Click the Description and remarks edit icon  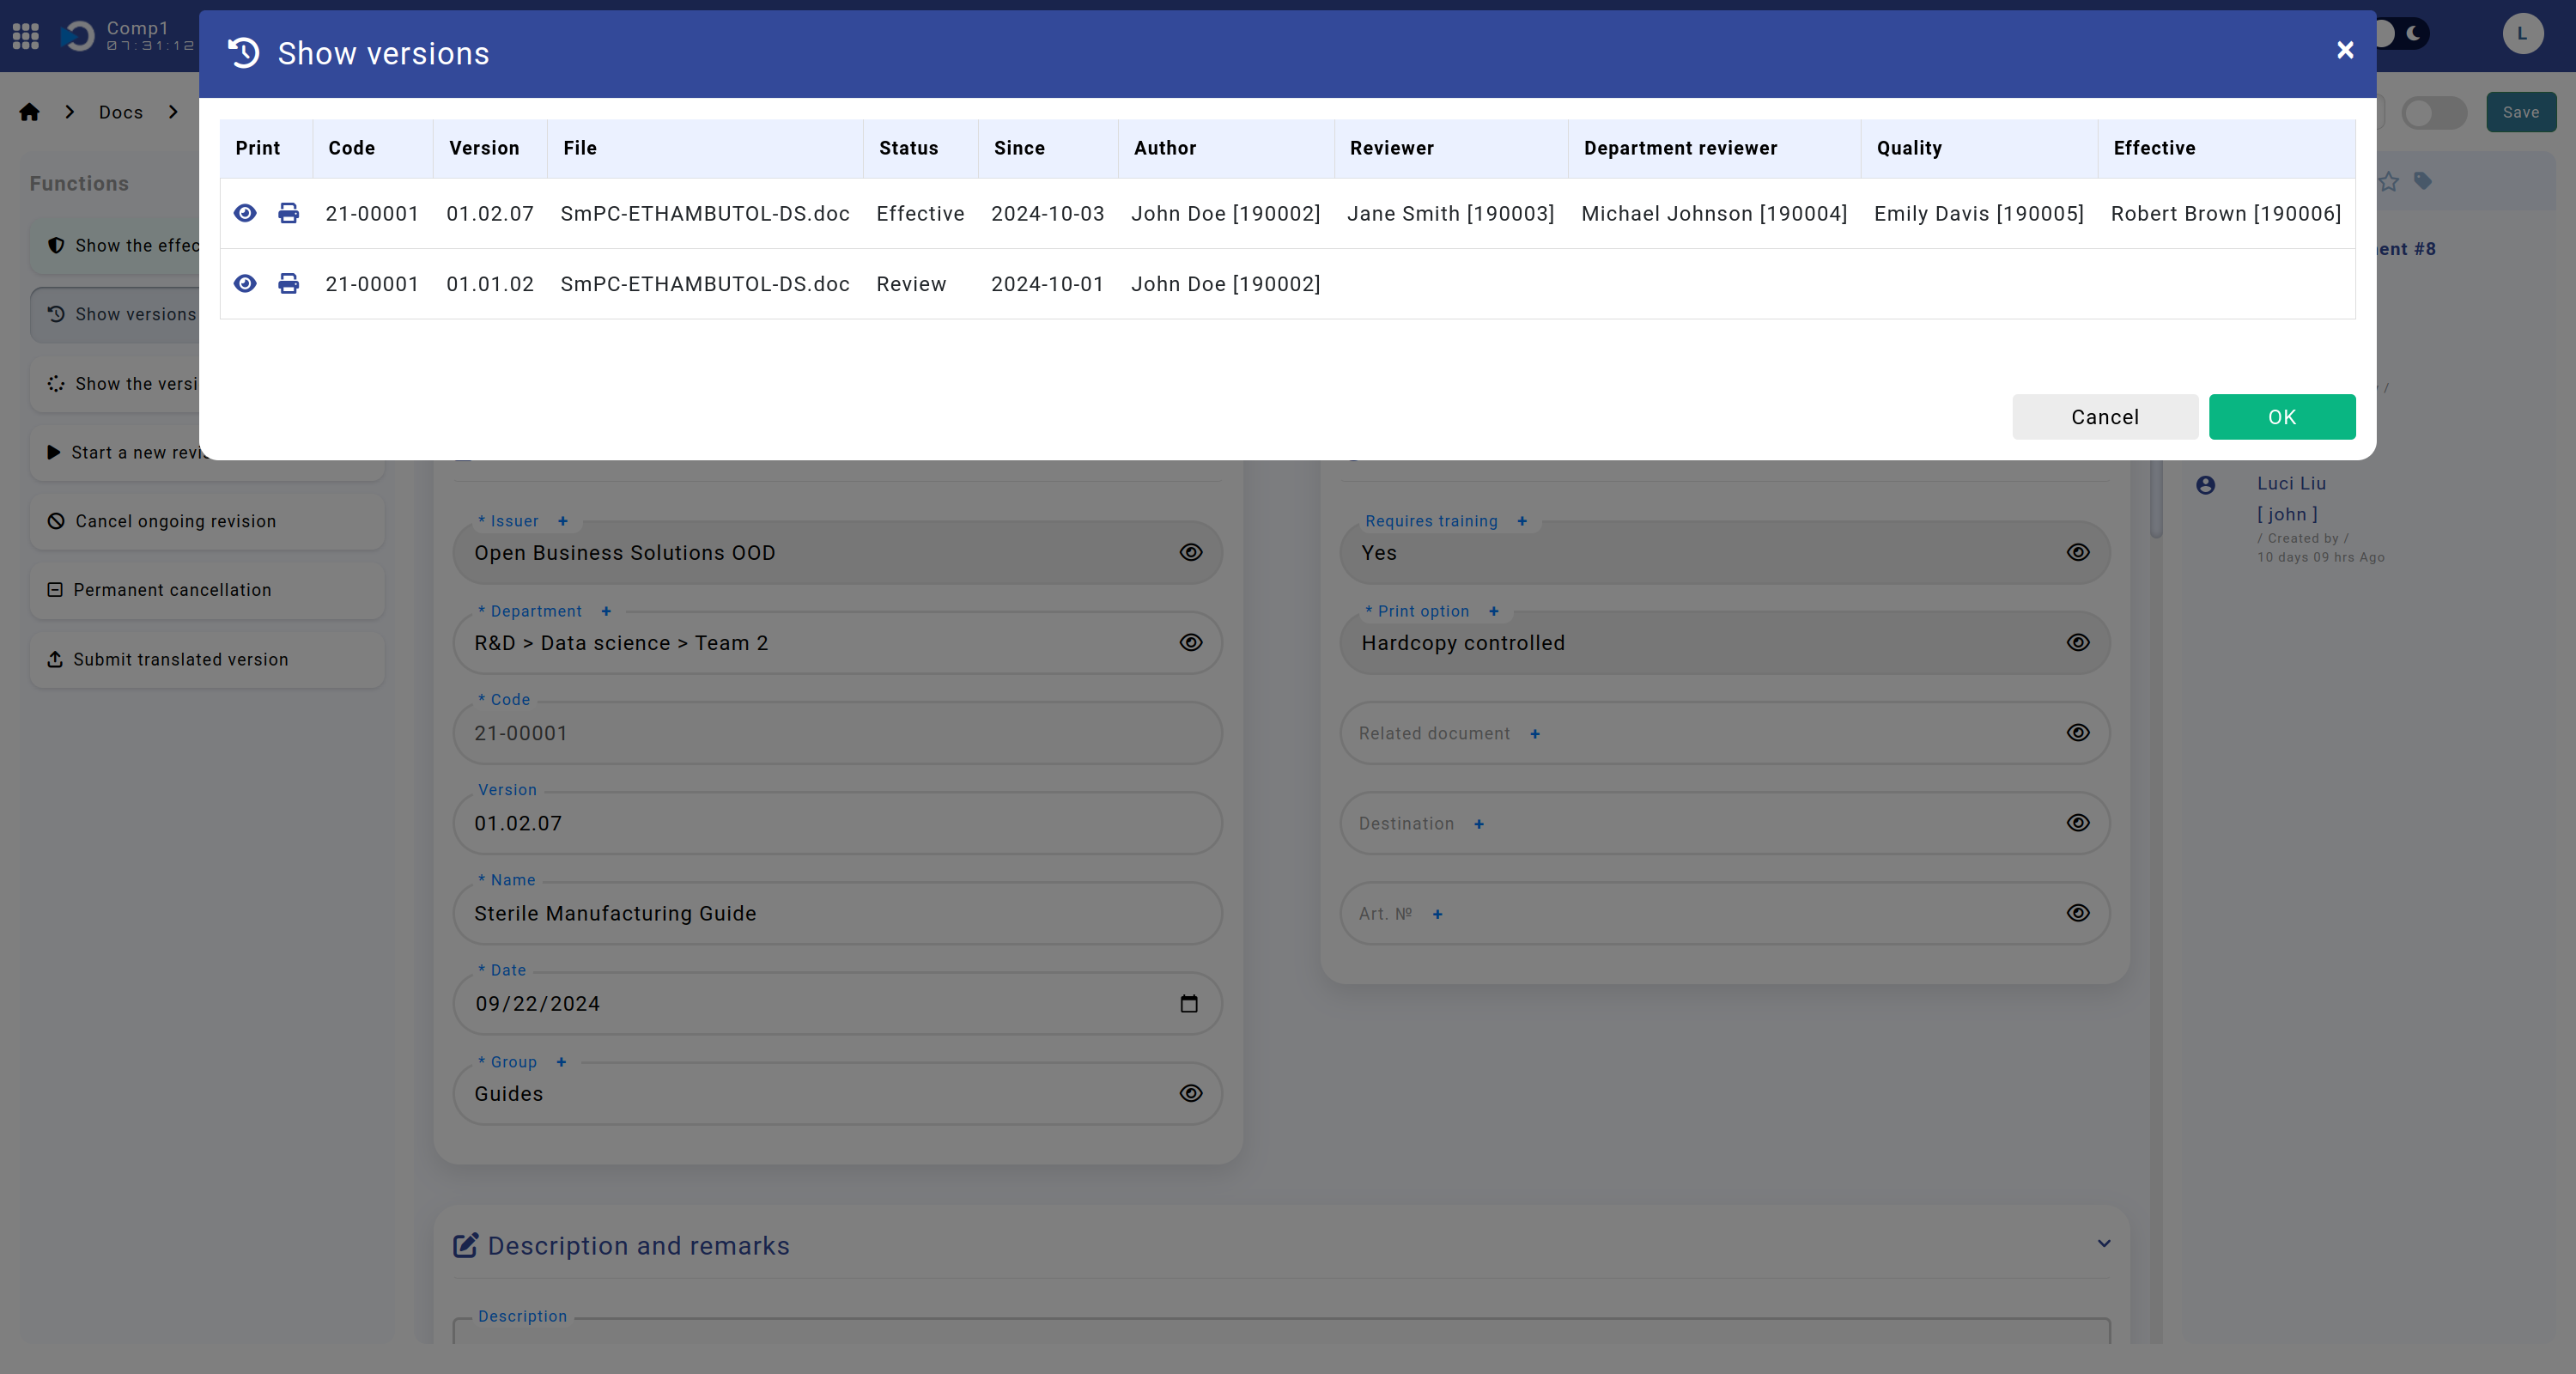tap(465, 1245)
